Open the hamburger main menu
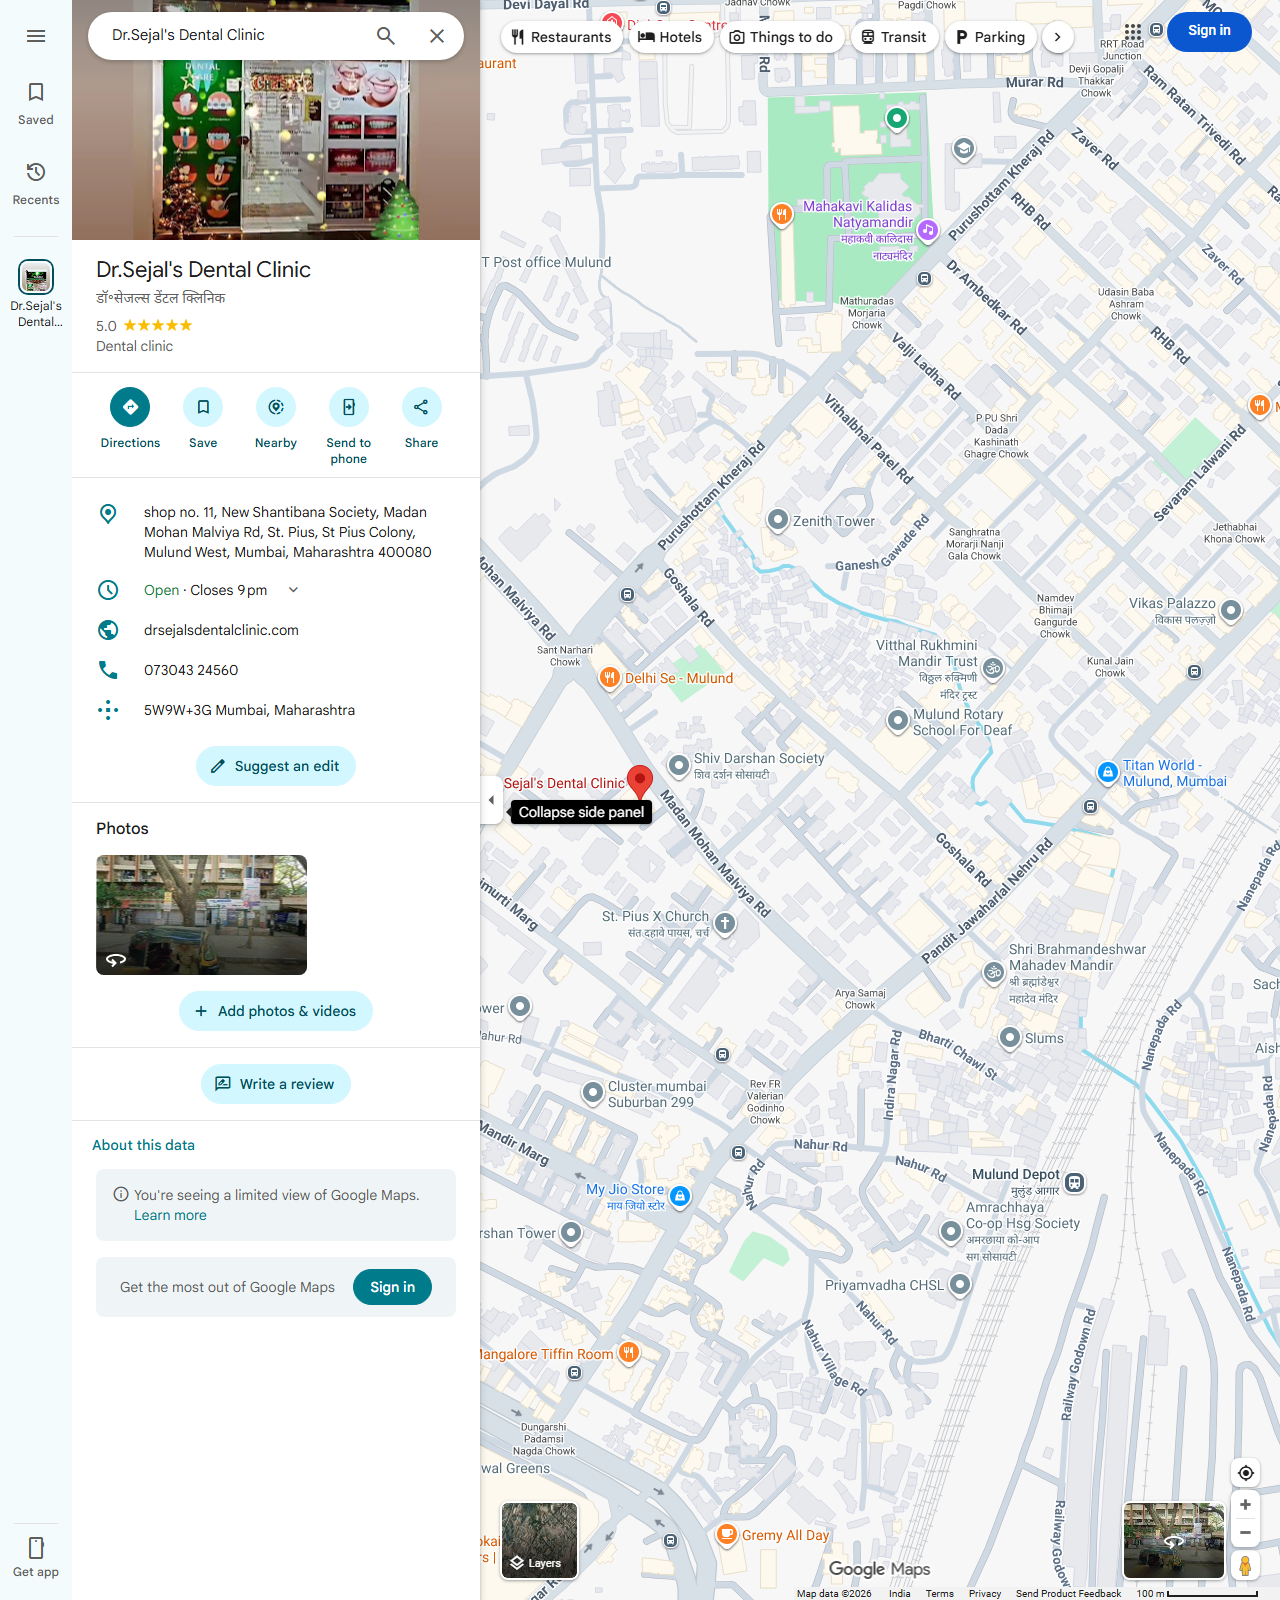Viewport: 1280px width, 1600px height. (x=36, y=36)
